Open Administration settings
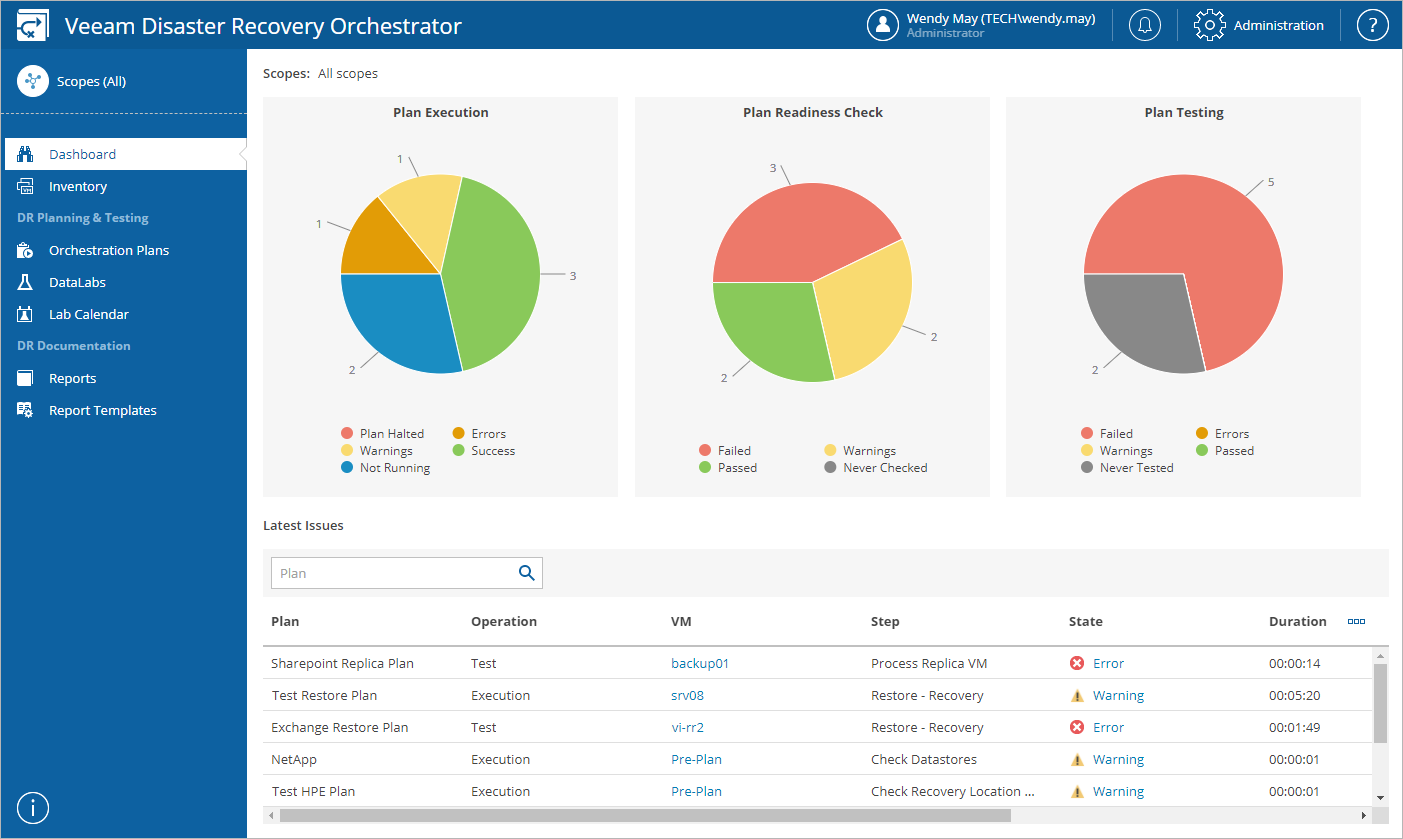 pyautogui.click(x=1278, y=25)
